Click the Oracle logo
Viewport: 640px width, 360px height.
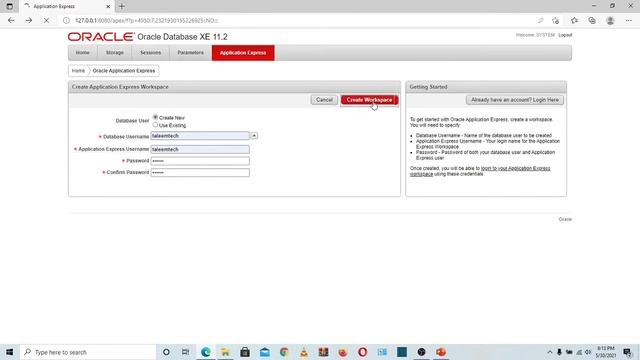pyautogui.click(x=101, y=37)
